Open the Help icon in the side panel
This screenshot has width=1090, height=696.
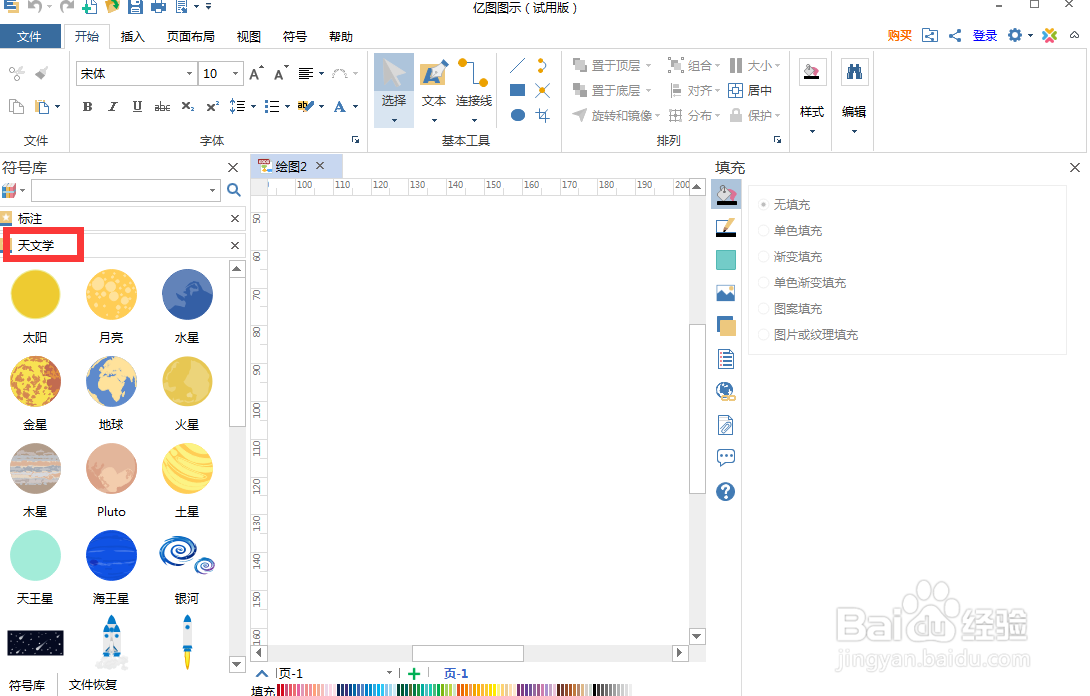[726, 492]
